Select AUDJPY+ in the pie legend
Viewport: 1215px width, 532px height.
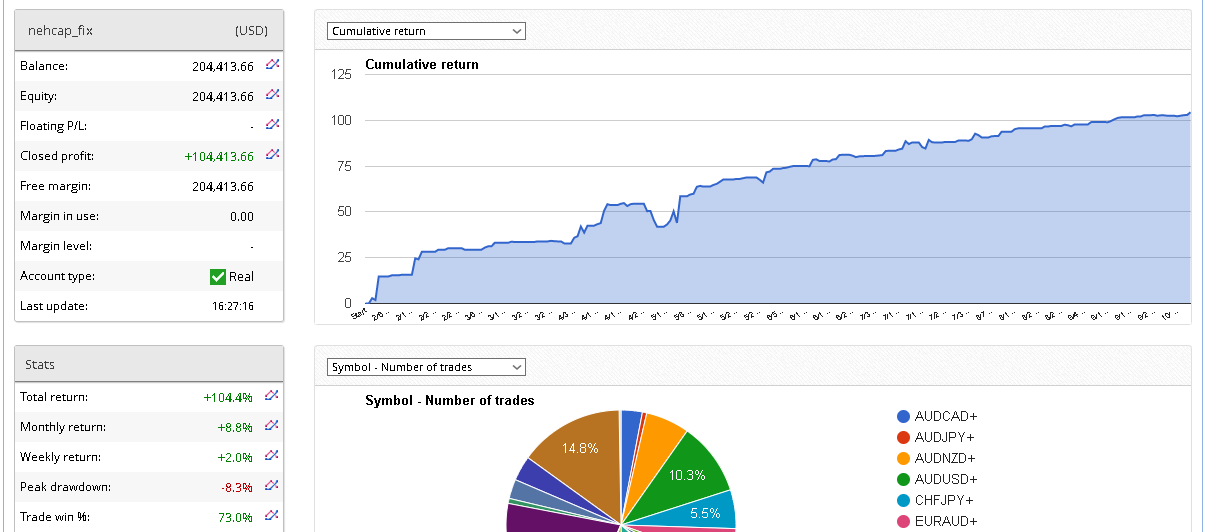(937, 437)
